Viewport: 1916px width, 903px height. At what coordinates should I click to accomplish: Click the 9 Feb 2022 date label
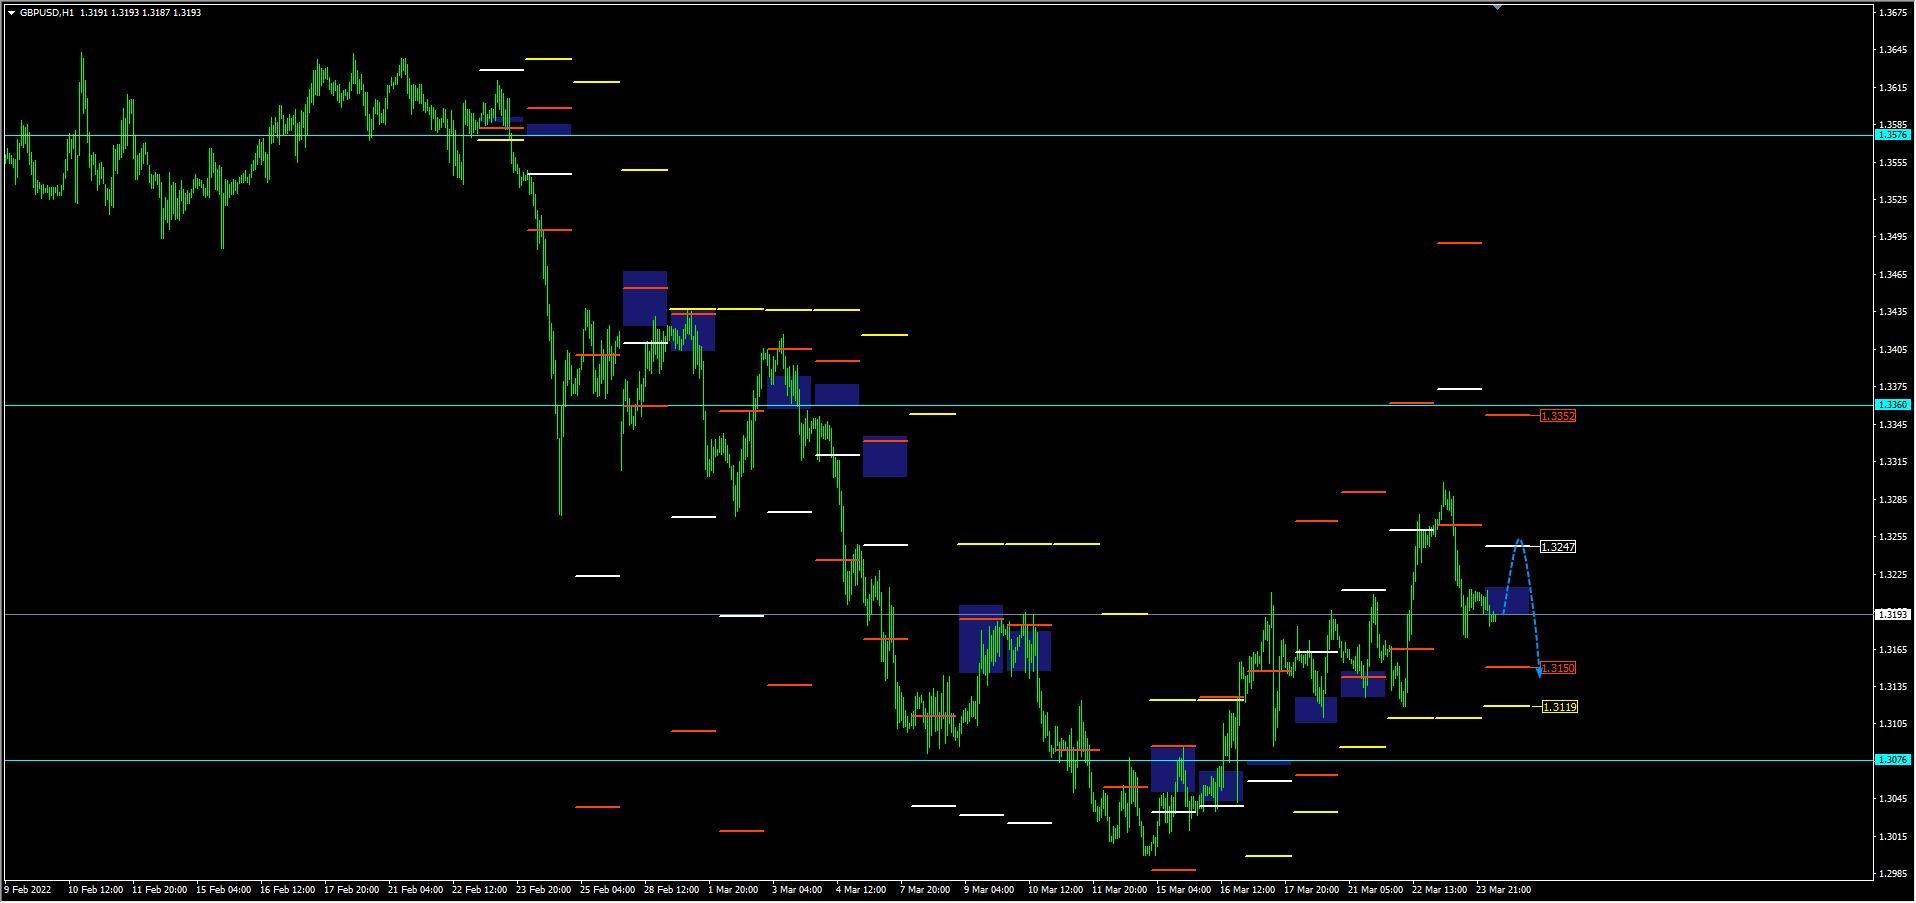coord(29,890)
